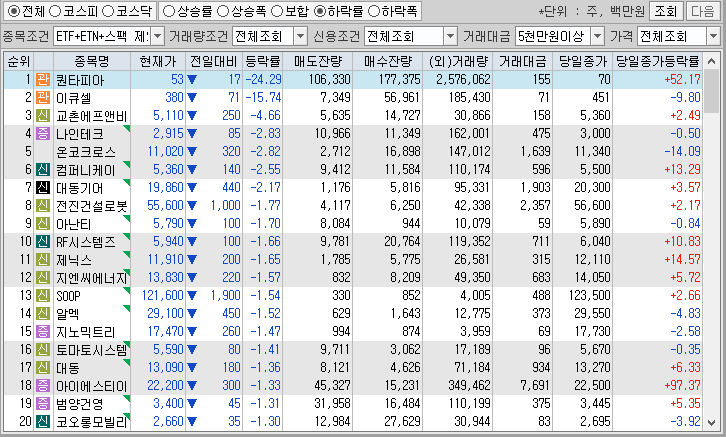Click the 증 badge beside 아이에스티이

pos(43,385)
